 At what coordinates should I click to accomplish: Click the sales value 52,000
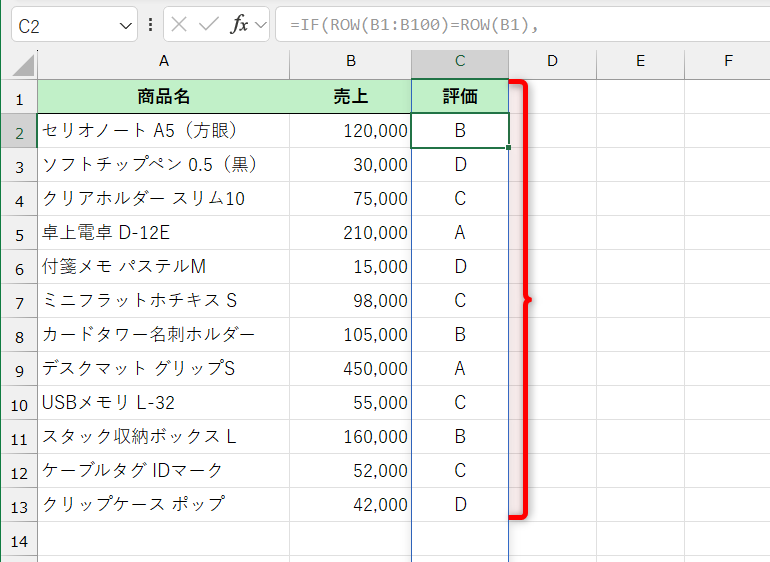tap(351, 470)
